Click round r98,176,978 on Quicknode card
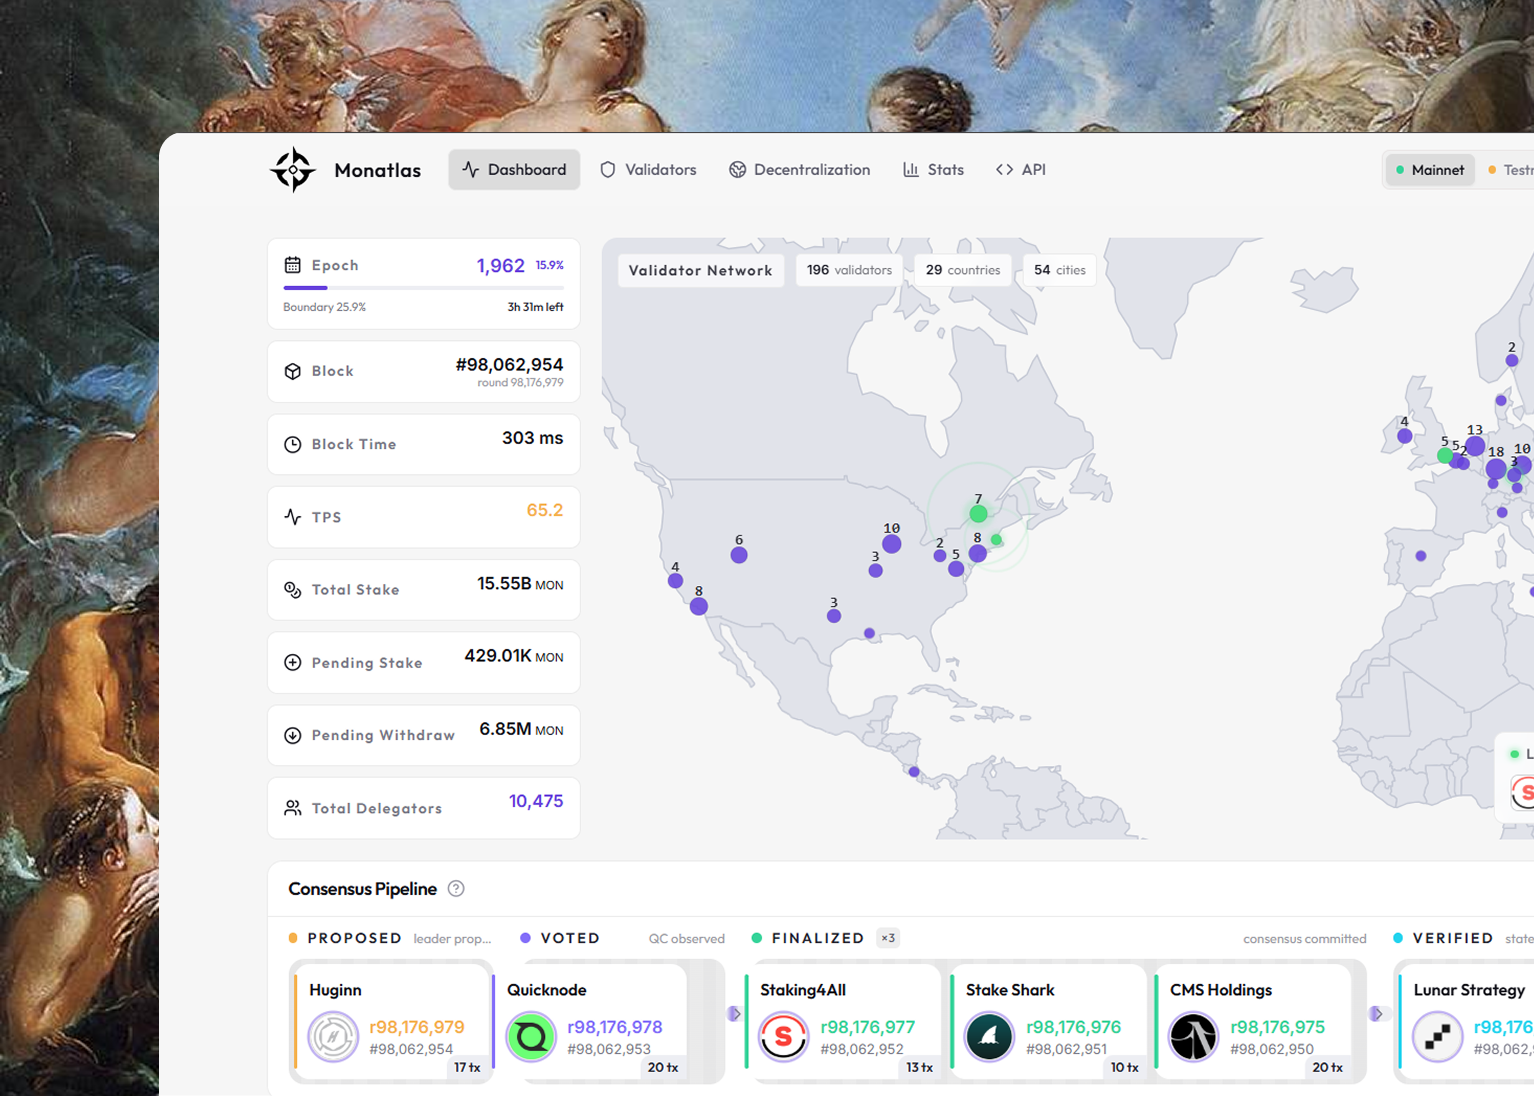 pos(615,1027)
